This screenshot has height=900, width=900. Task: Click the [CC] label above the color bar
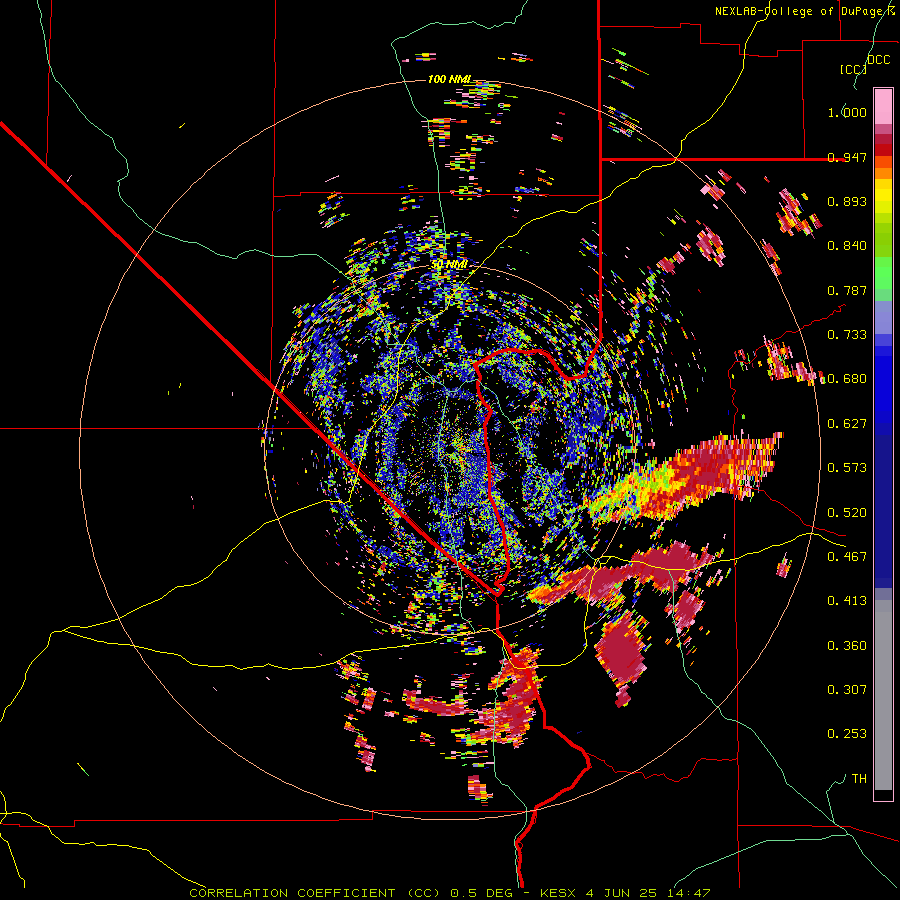[x=853, y=69]
